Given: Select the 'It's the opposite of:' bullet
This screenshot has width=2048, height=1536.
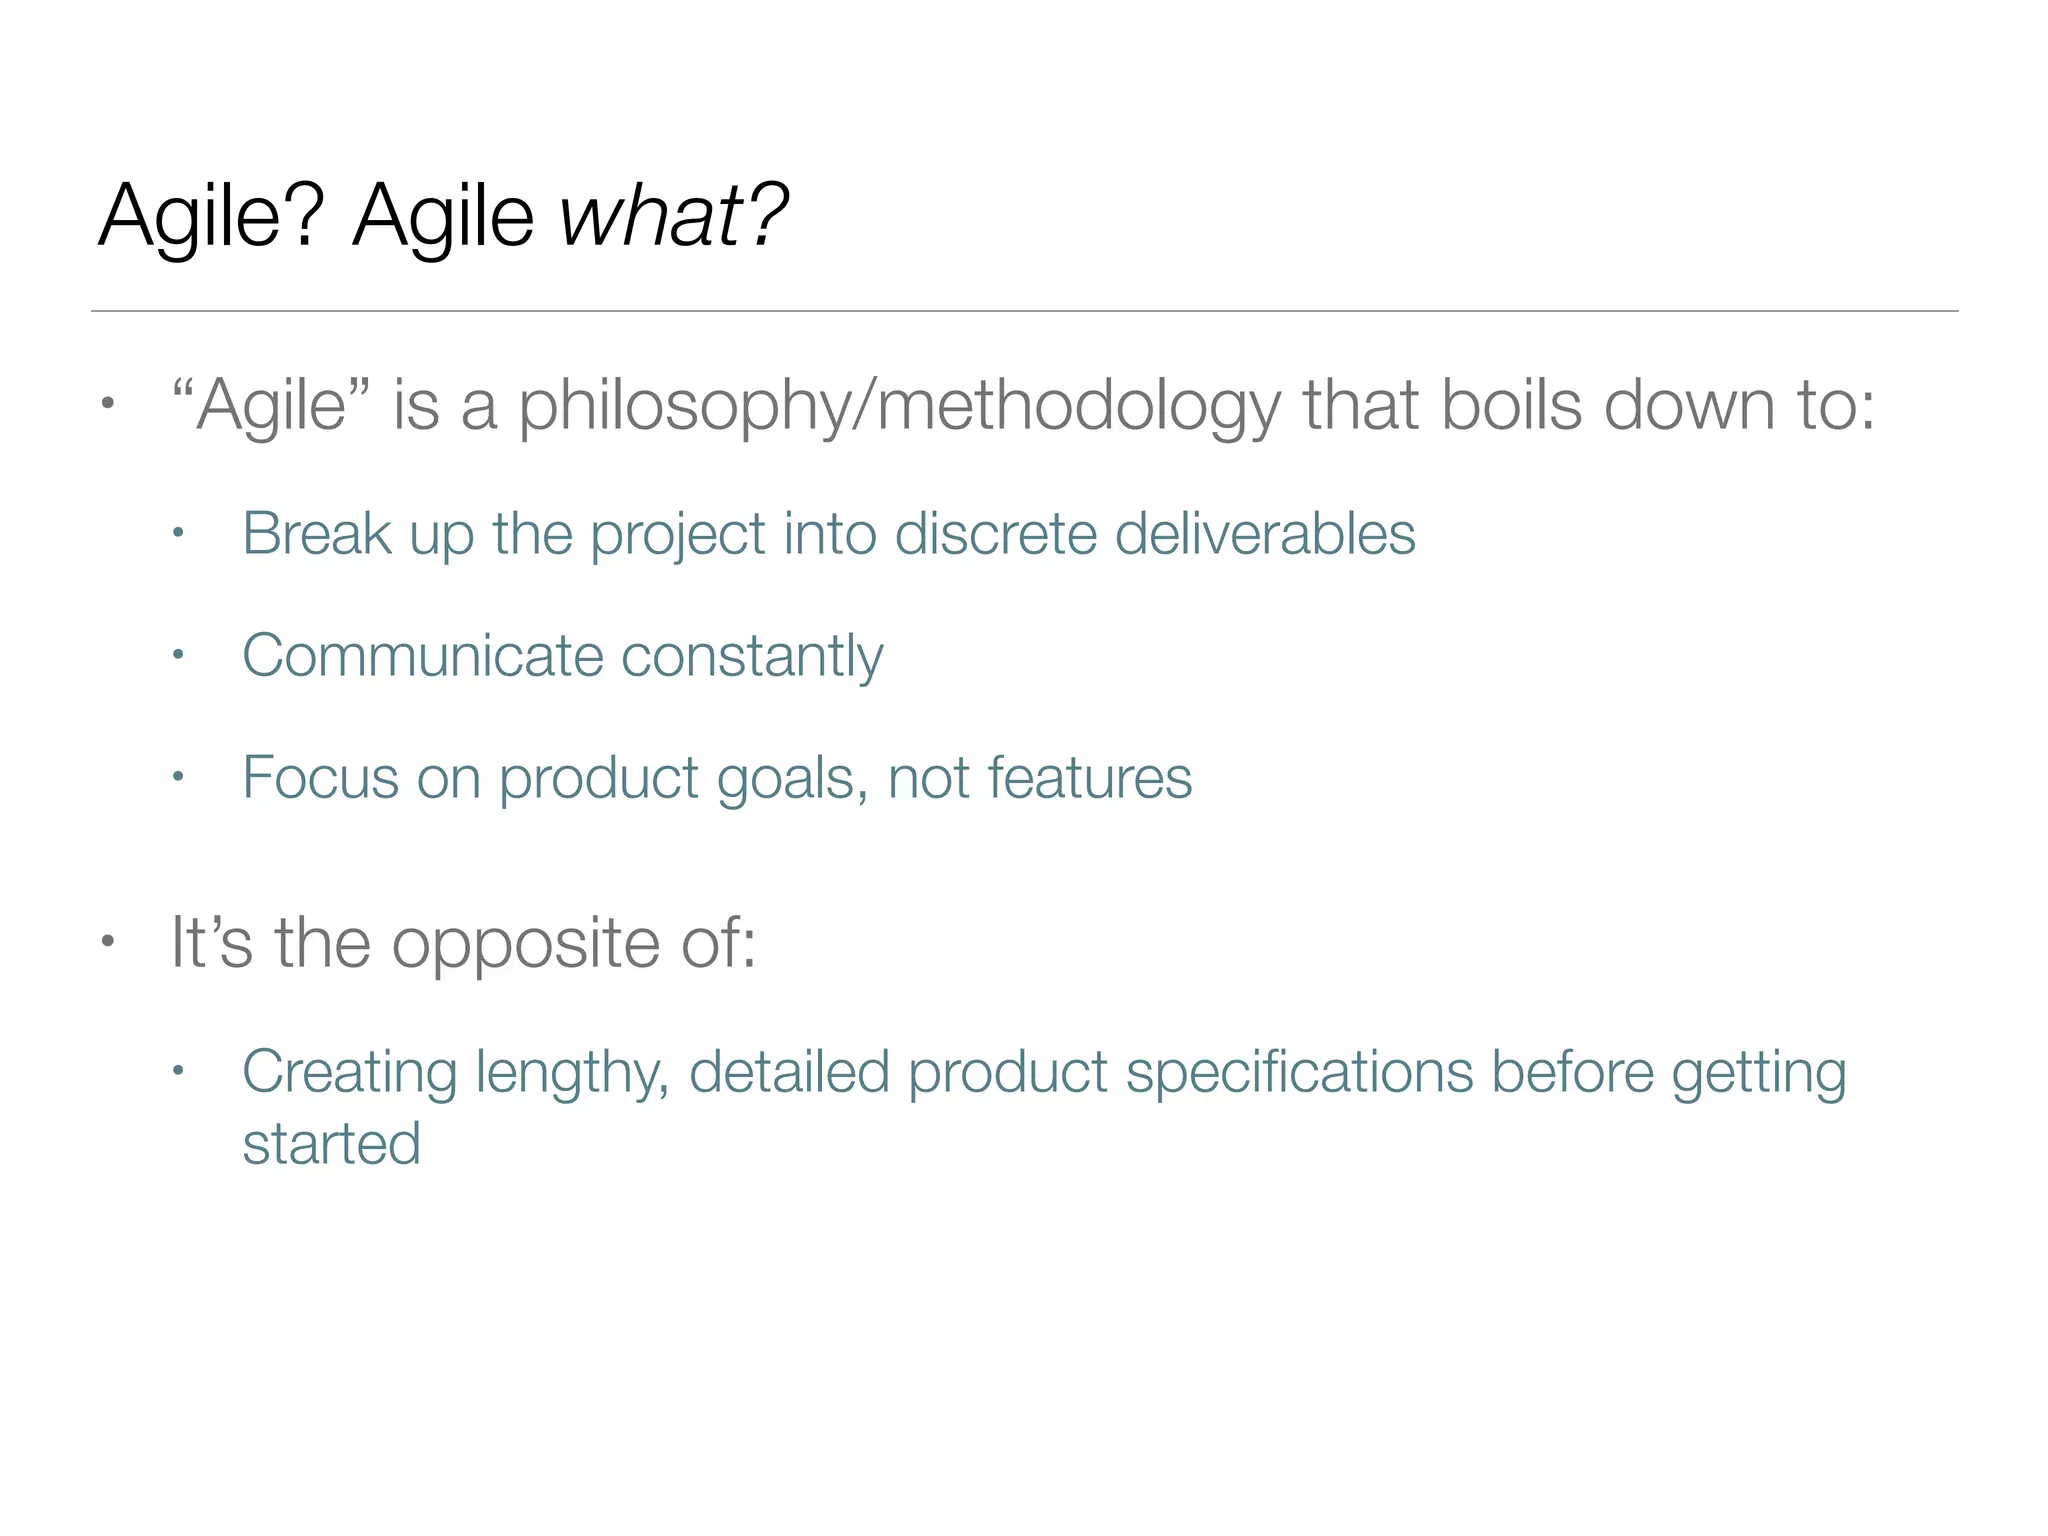Looking at the screenshot, I should tap(463, 943).
